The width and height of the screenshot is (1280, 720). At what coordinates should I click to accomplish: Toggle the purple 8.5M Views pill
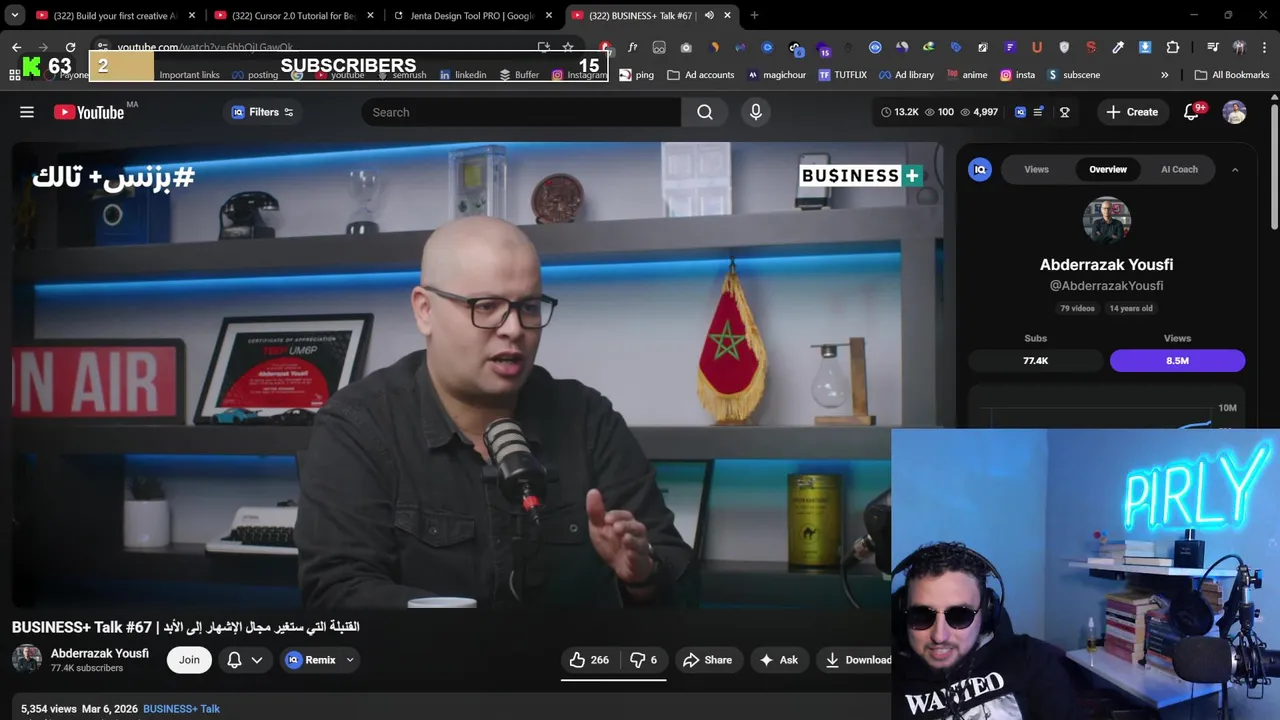(1177, 360)
